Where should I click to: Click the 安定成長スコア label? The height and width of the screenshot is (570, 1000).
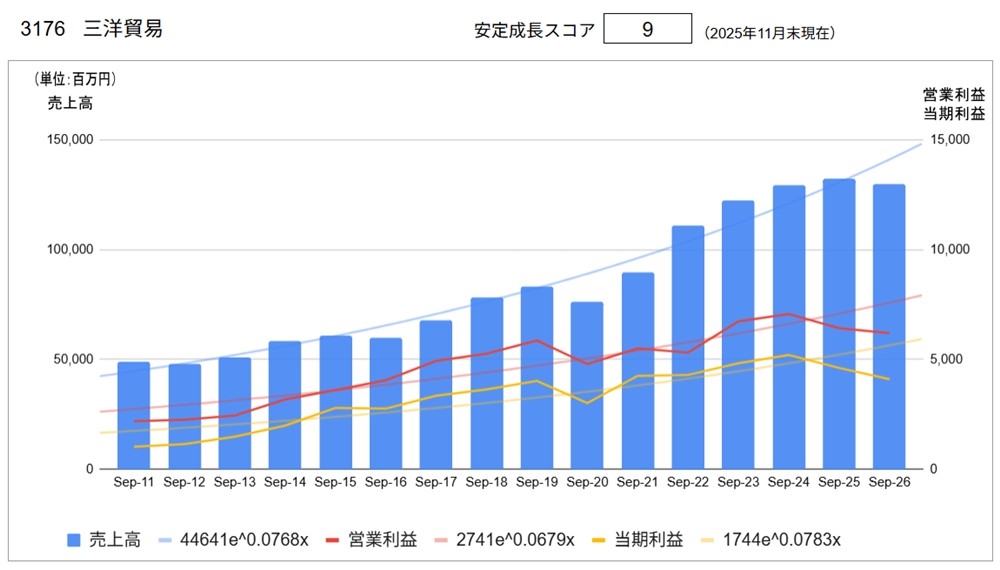pos(534,30)
